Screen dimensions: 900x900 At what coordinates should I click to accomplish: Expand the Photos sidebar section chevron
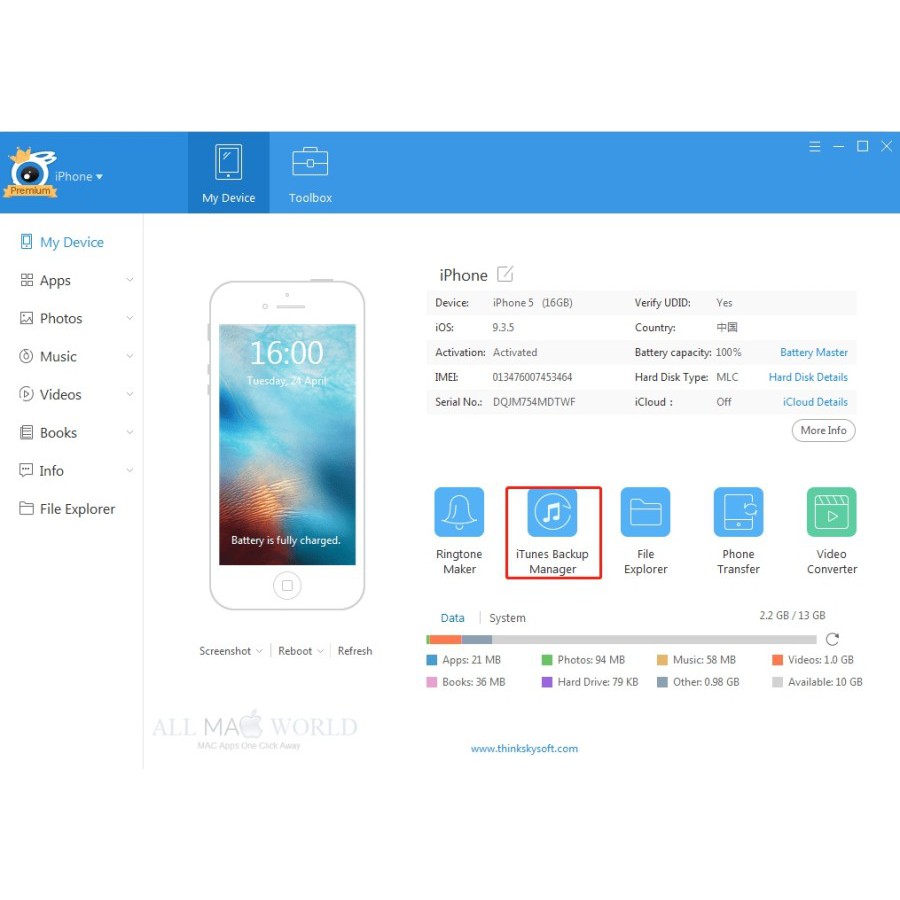(130, 317)
